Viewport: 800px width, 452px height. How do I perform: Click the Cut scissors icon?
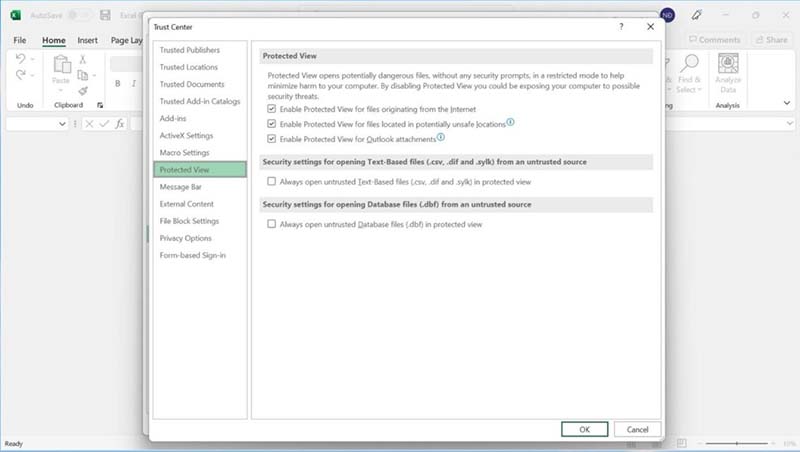(x=83, y=59)
